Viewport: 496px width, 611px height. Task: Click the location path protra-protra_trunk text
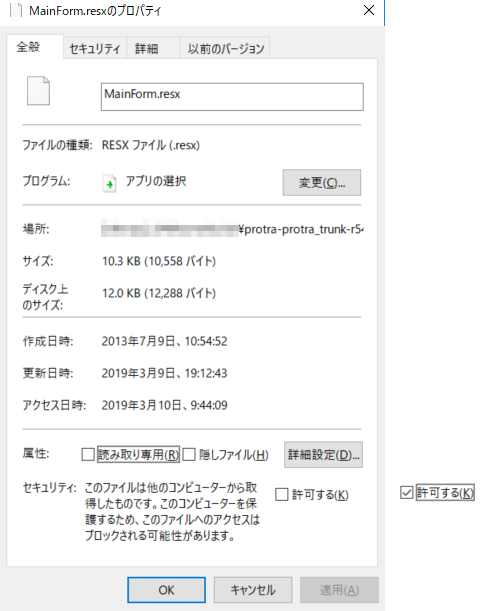click(302, 229)
